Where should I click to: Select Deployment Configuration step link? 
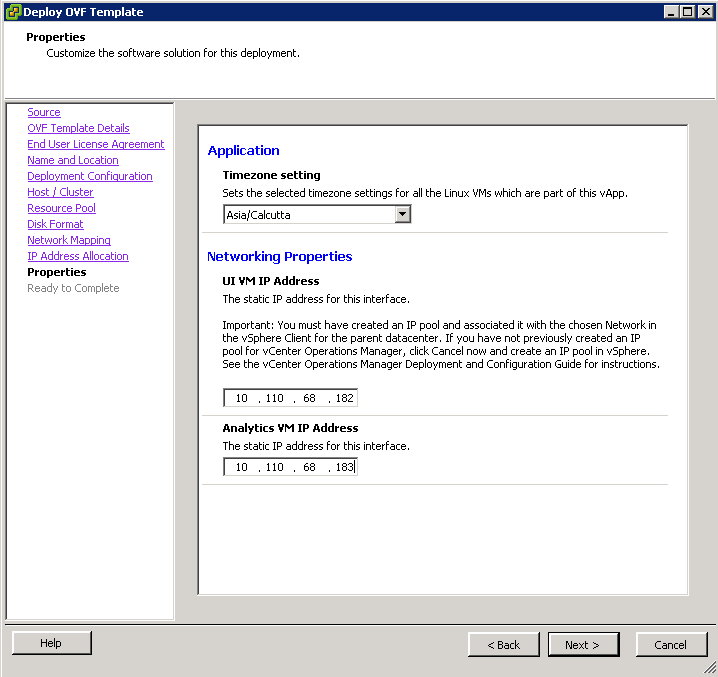(90, 176)
